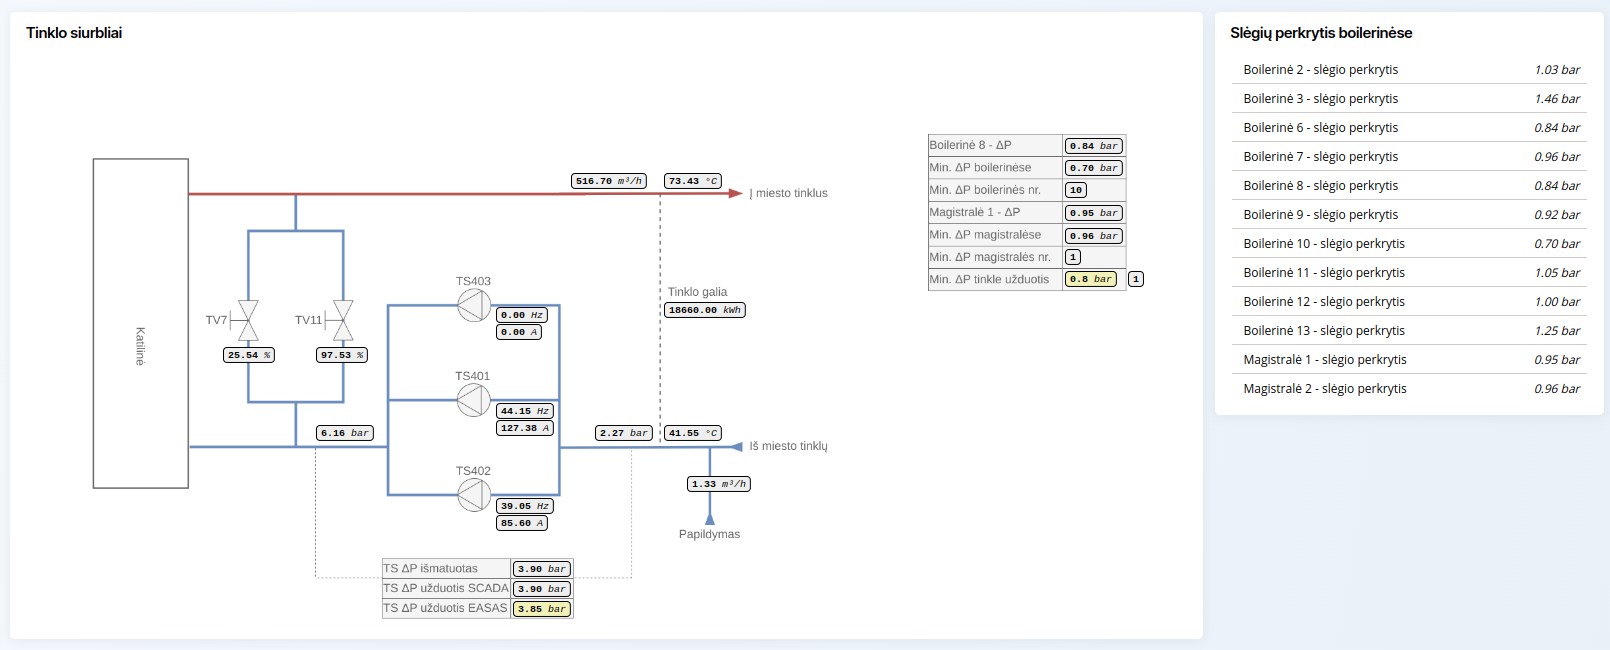Click the TV7 25.54 % position value
The height and width of the screenshot is (650, 1610).
coord(248,355)
